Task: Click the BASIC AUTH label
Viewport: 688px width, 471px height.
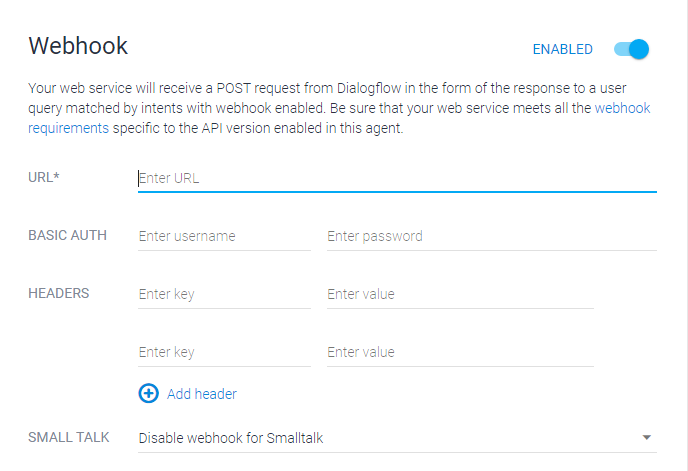Action: [x=67, y=236]
